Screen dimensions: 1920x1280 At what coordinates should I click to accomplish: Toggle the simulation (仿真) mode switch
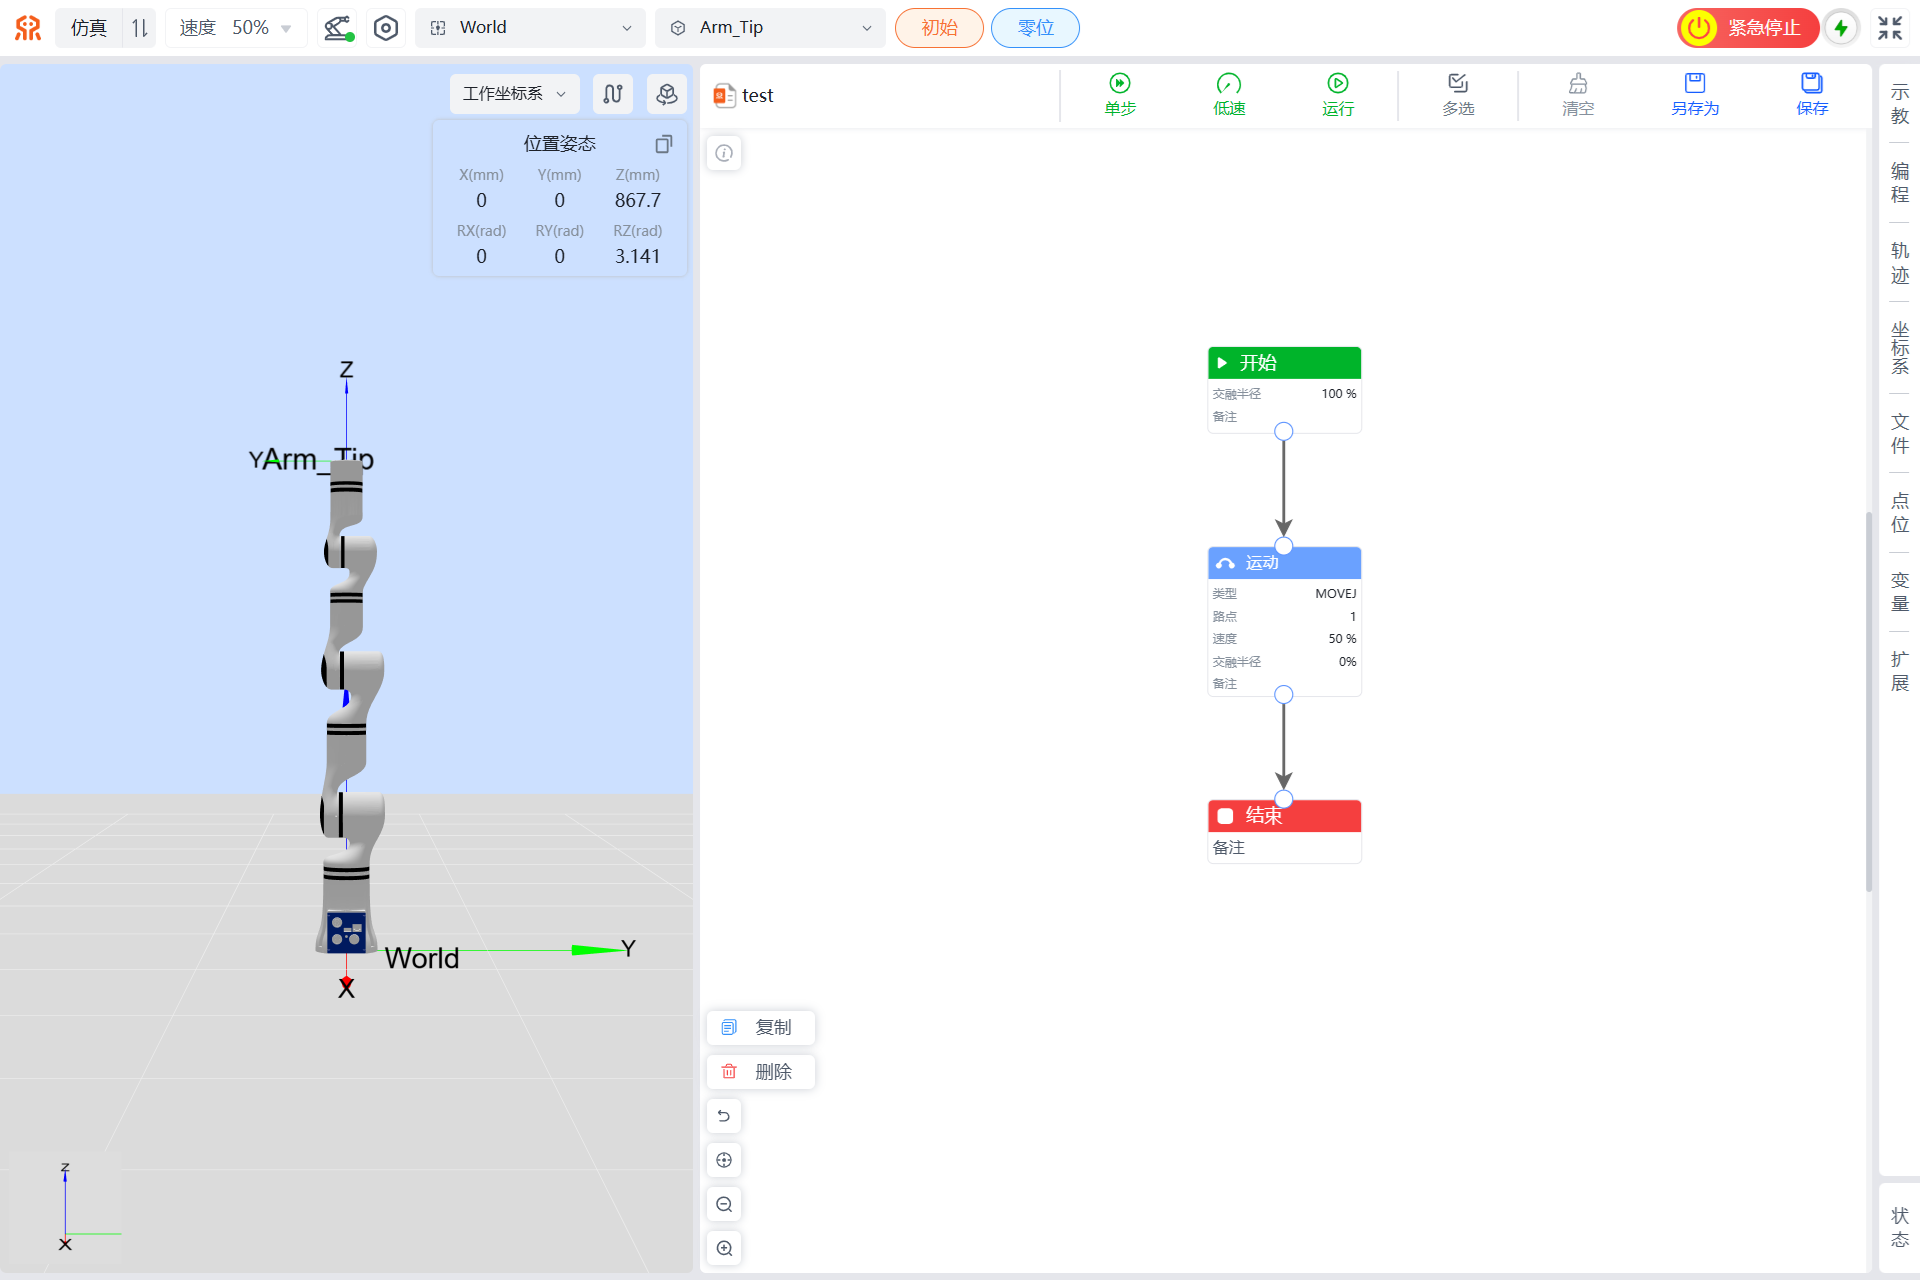tap(139, 28)
